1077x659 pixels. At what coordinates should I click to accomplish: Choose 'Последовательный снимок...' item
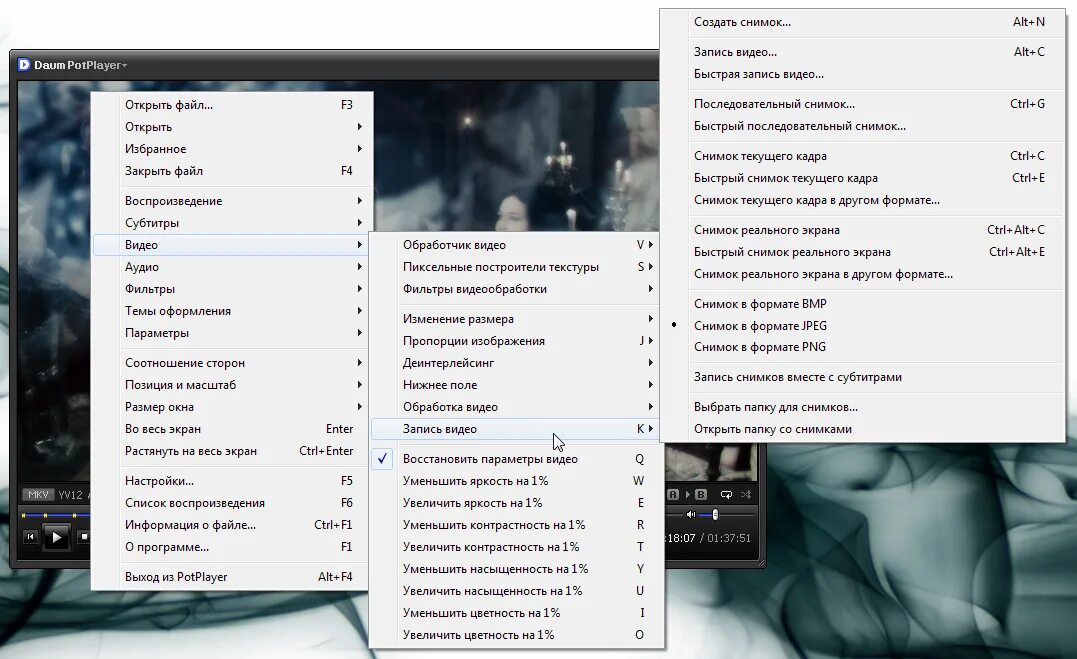(x=863, y=104)
